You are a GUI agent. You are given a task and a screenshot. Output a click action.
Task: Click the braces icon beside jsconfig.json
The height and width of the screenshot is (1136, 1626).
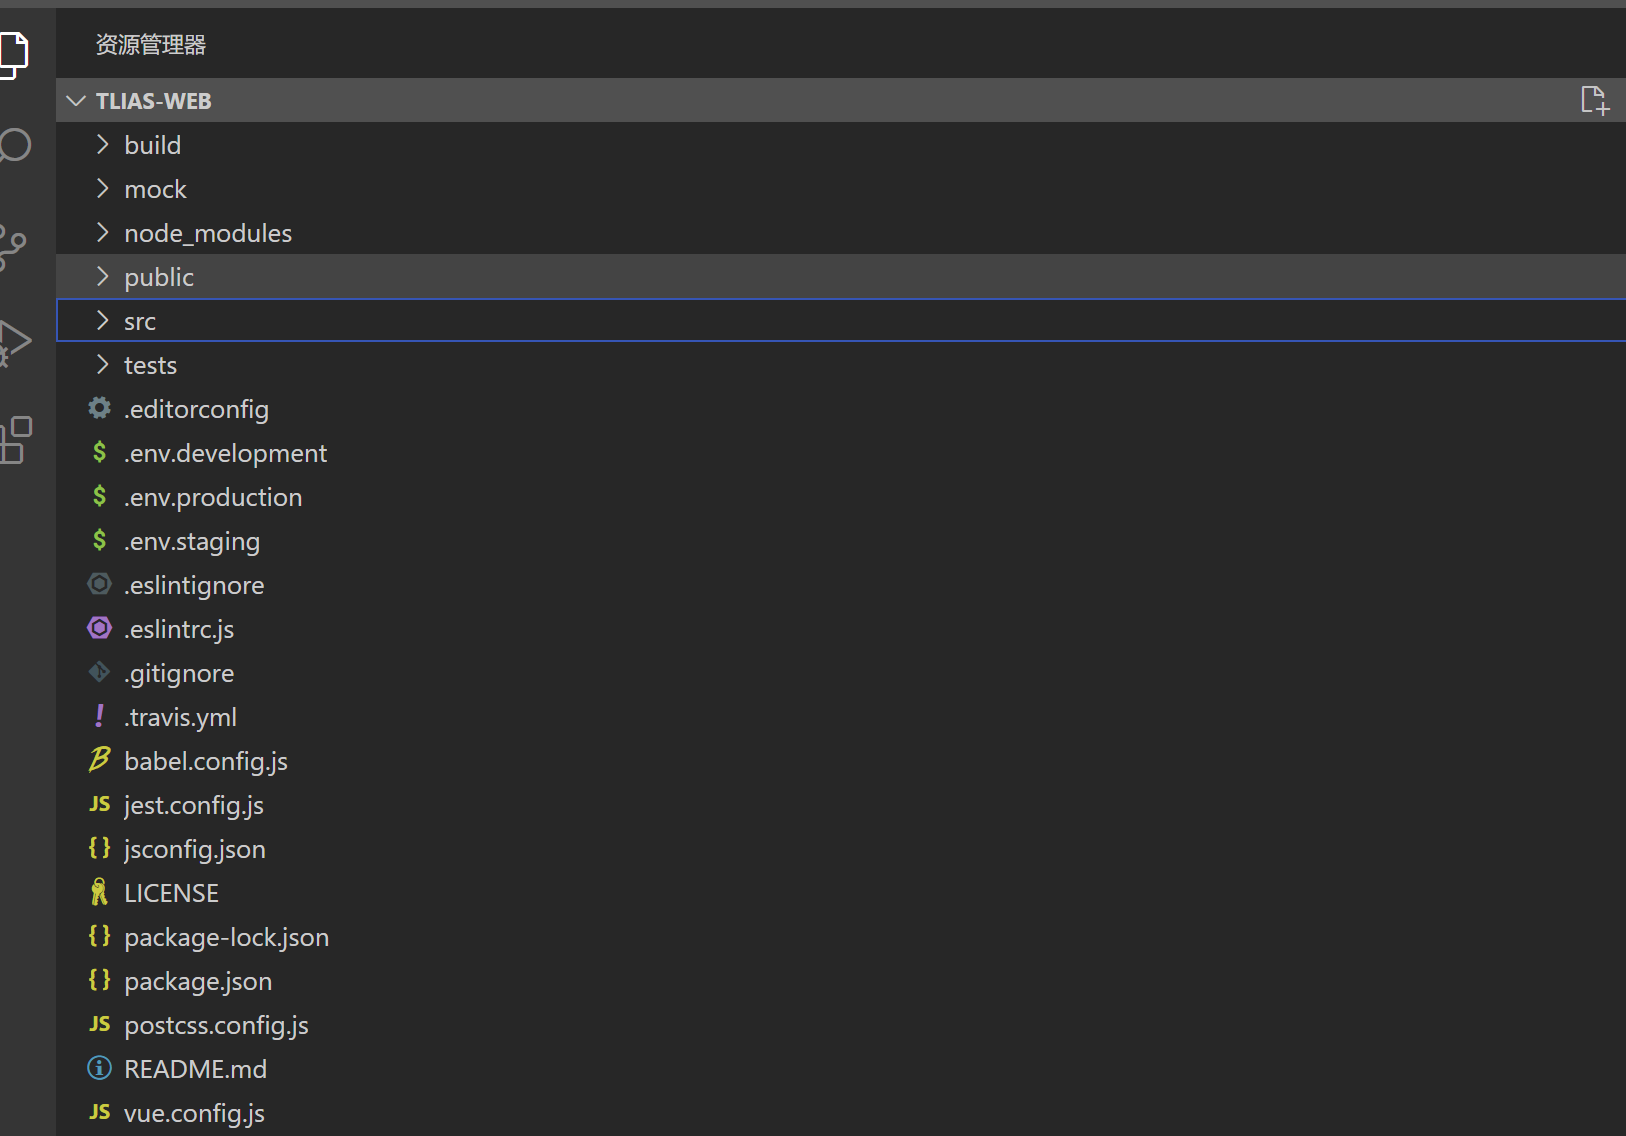tap(99, 848)
